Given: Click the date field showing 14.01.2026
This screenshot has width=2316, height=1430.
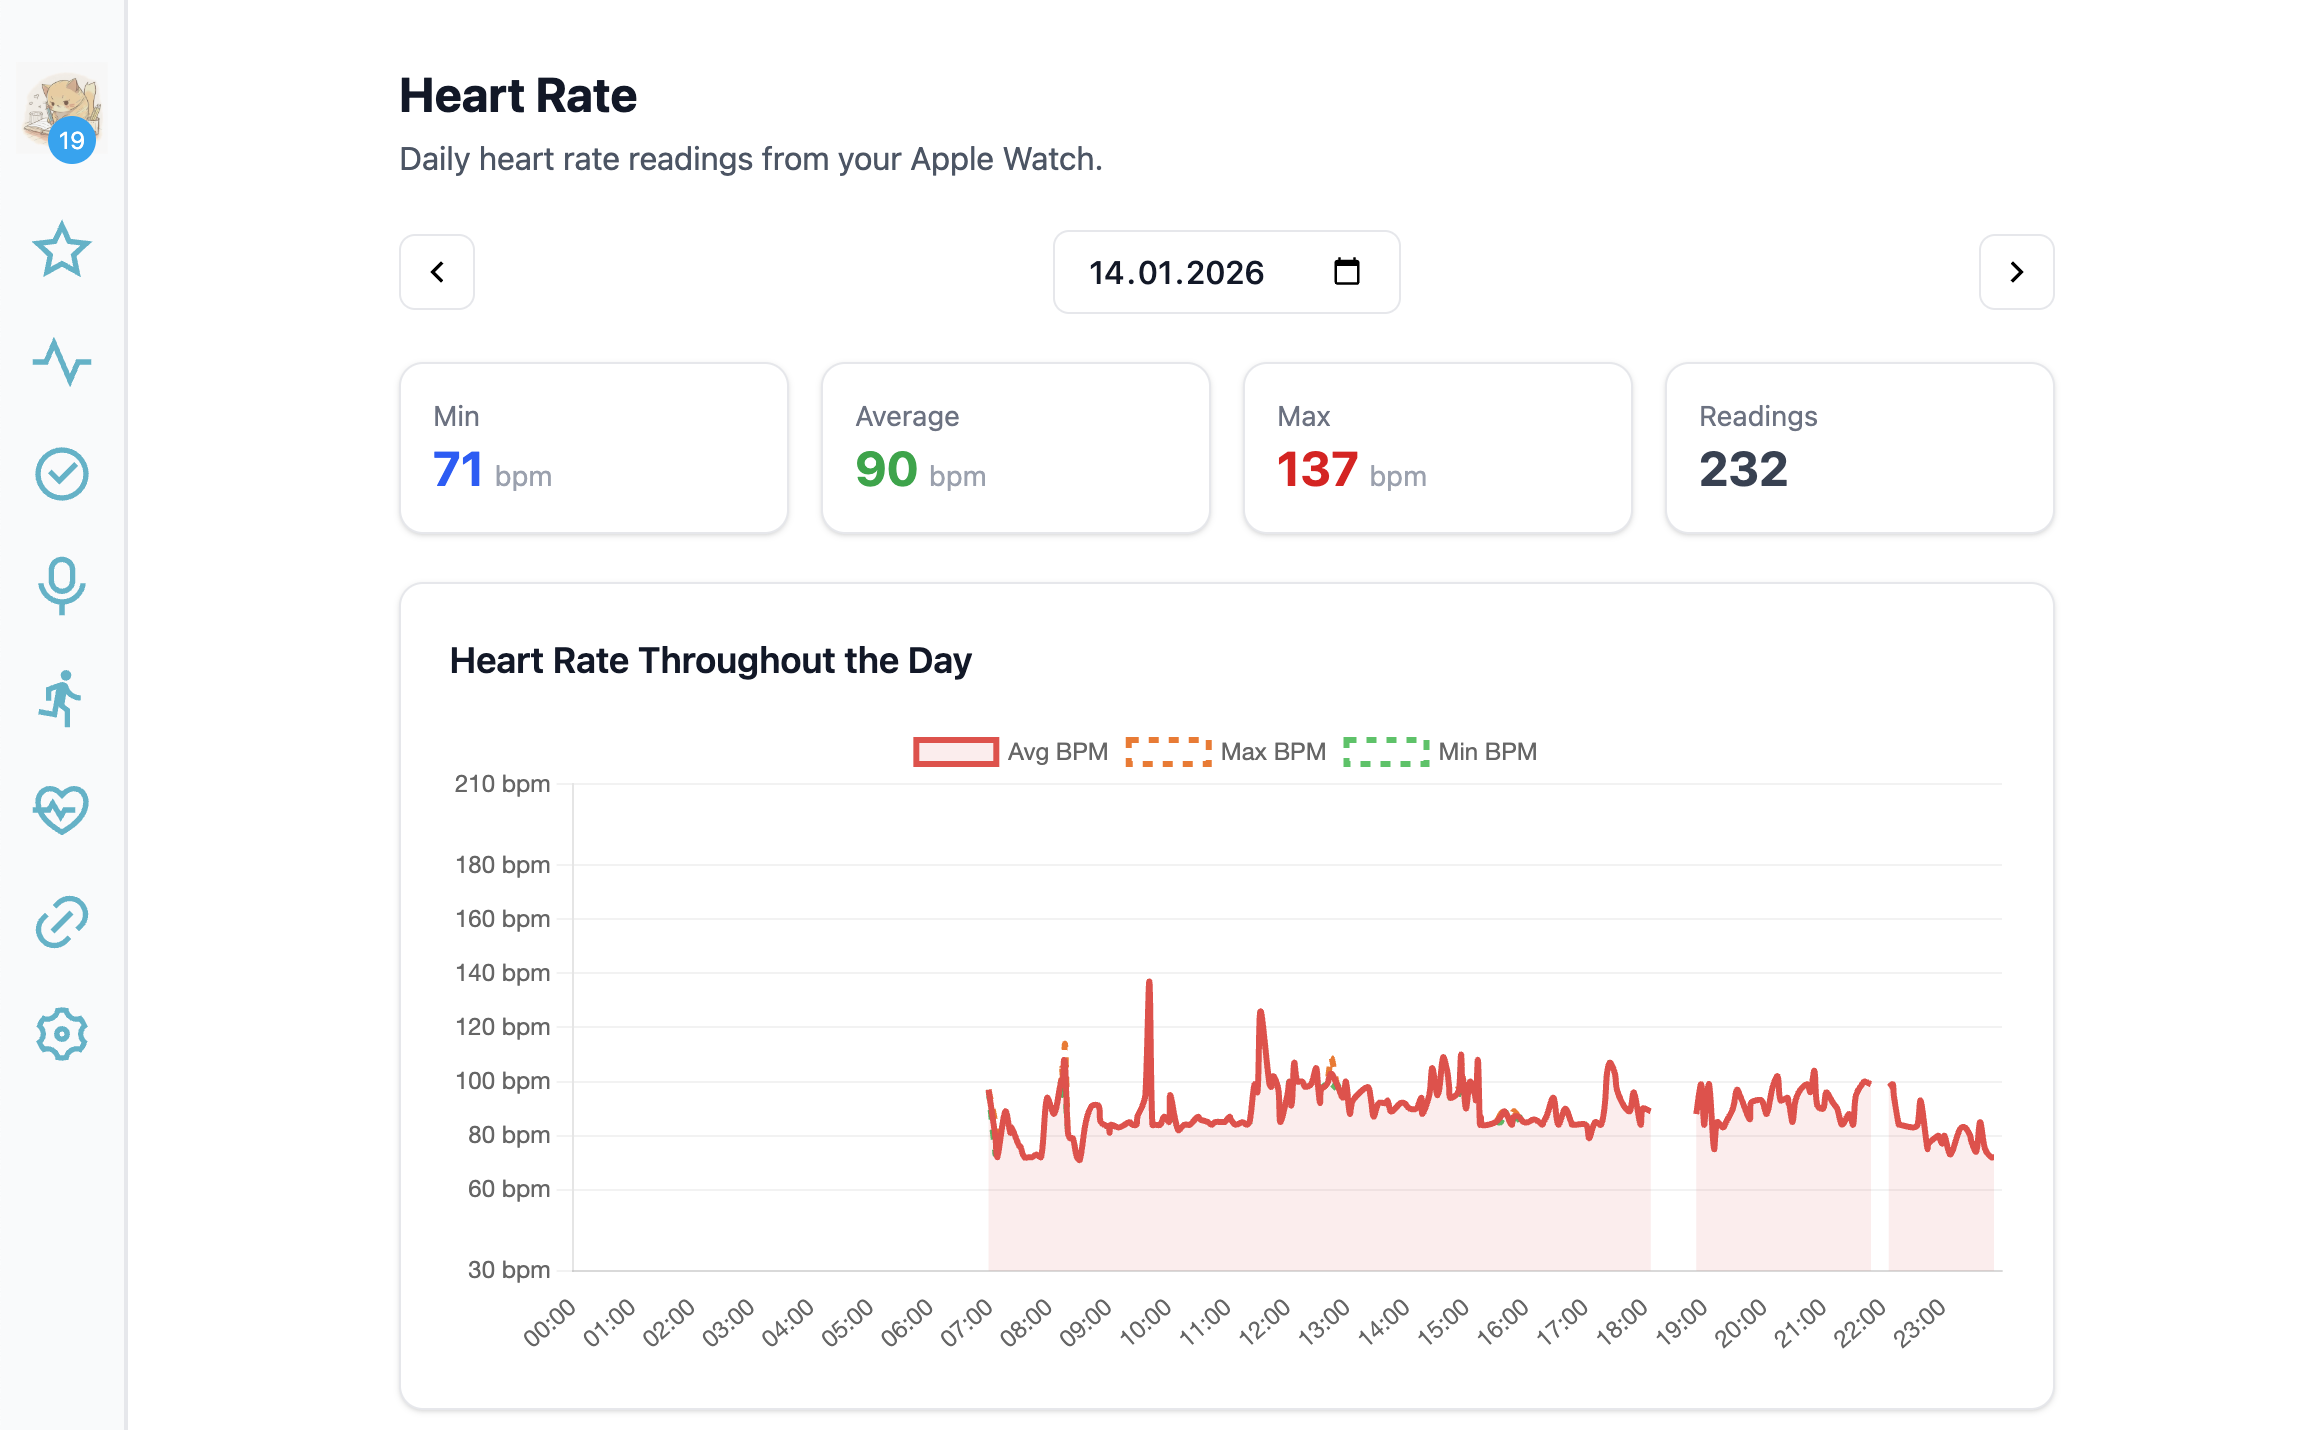Looking at the screenshot, I should tap(1176, 272).
